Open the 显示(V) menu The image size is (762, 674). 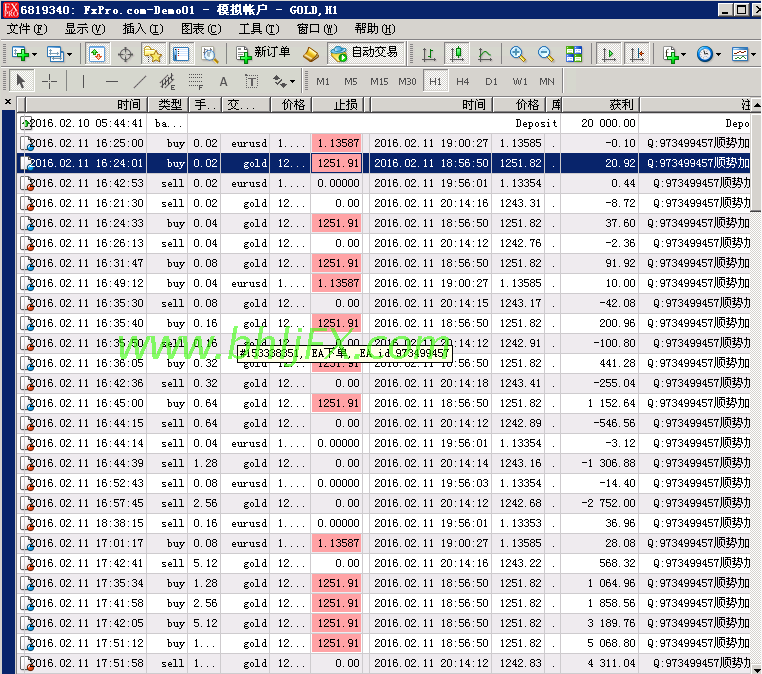tap(85, 29)
